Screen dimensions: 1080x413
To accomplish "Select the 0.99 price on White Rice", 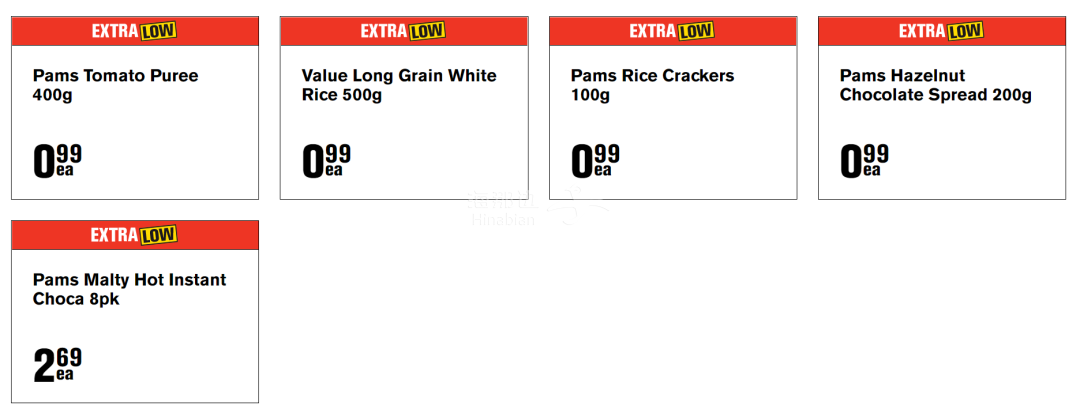I will click(x=326, y=162).
